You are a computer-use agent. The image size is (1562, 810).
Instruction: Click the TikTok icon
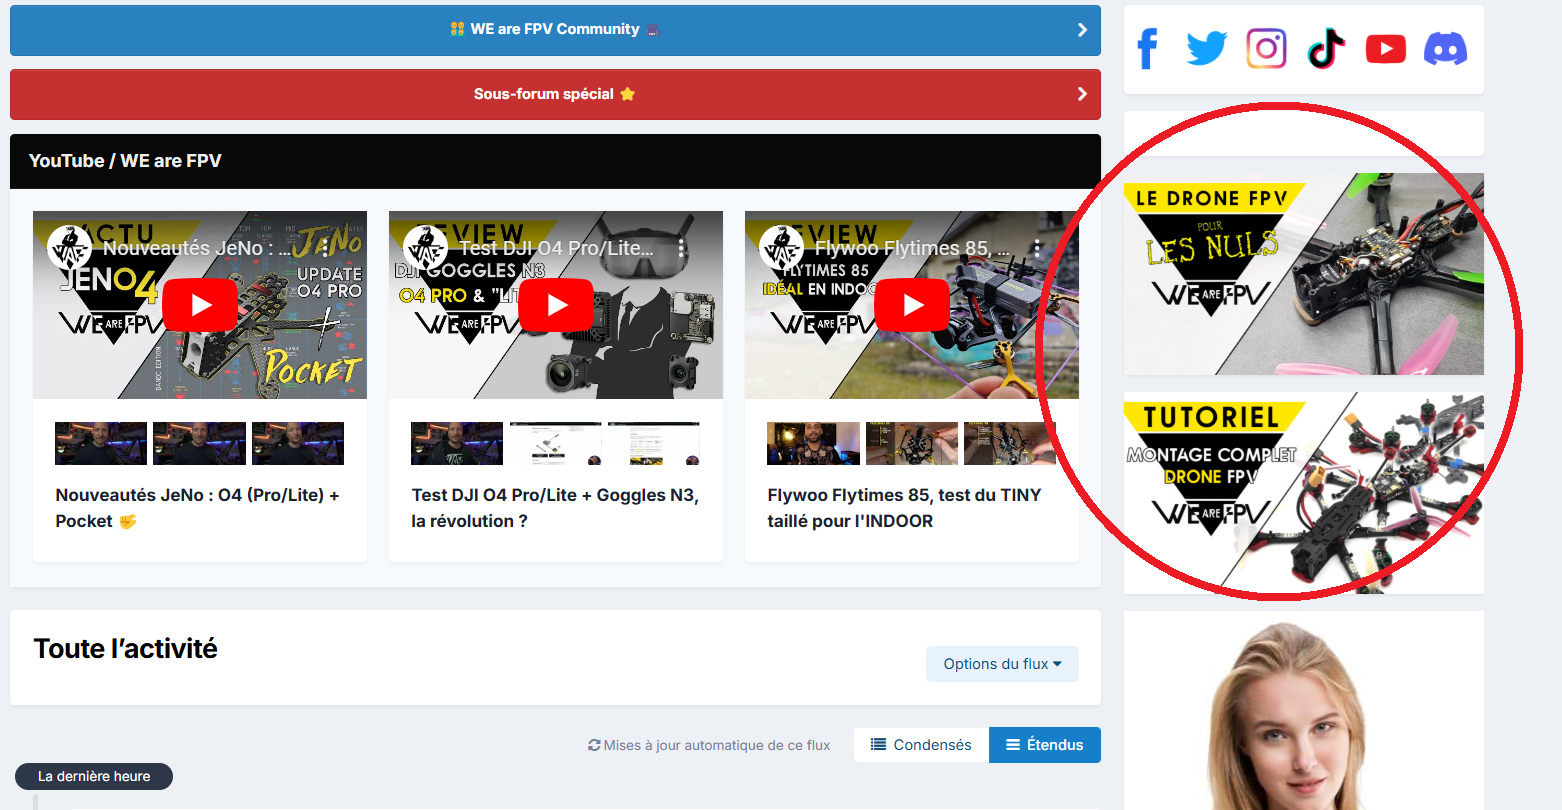[1326, 49]
